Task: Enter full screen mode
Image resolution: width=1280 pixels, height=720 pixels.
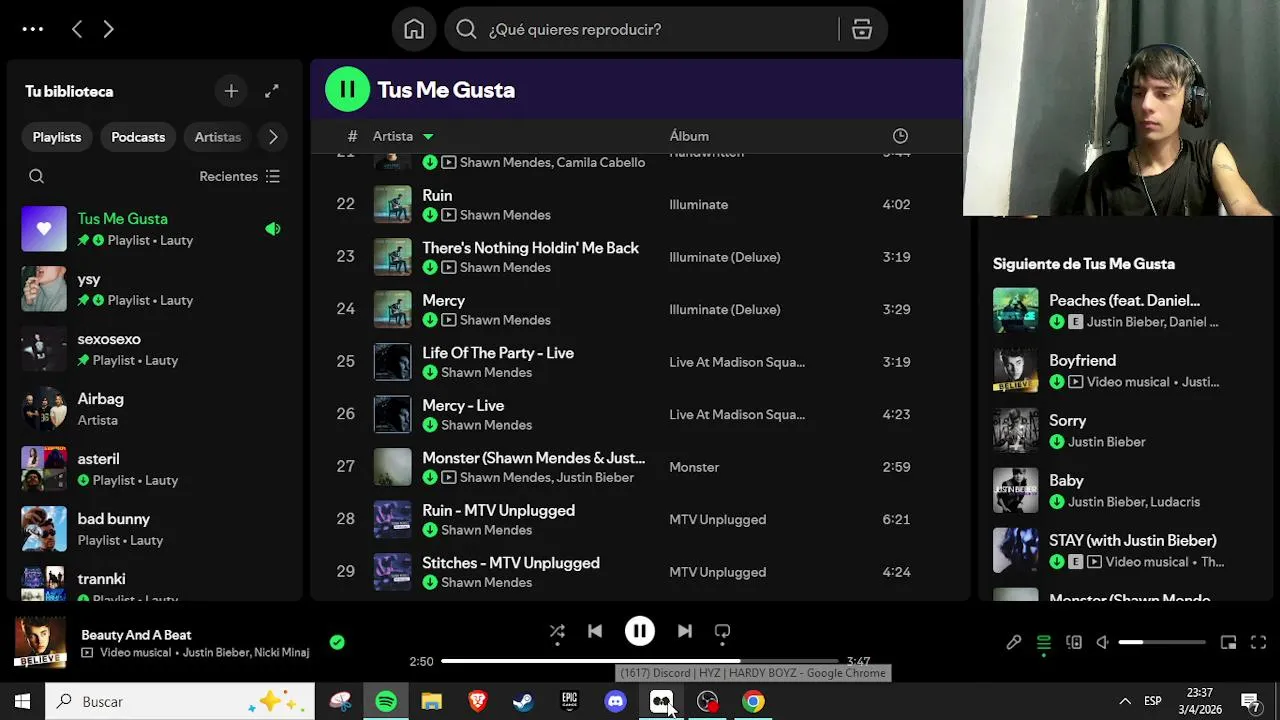Action: 1258,642
